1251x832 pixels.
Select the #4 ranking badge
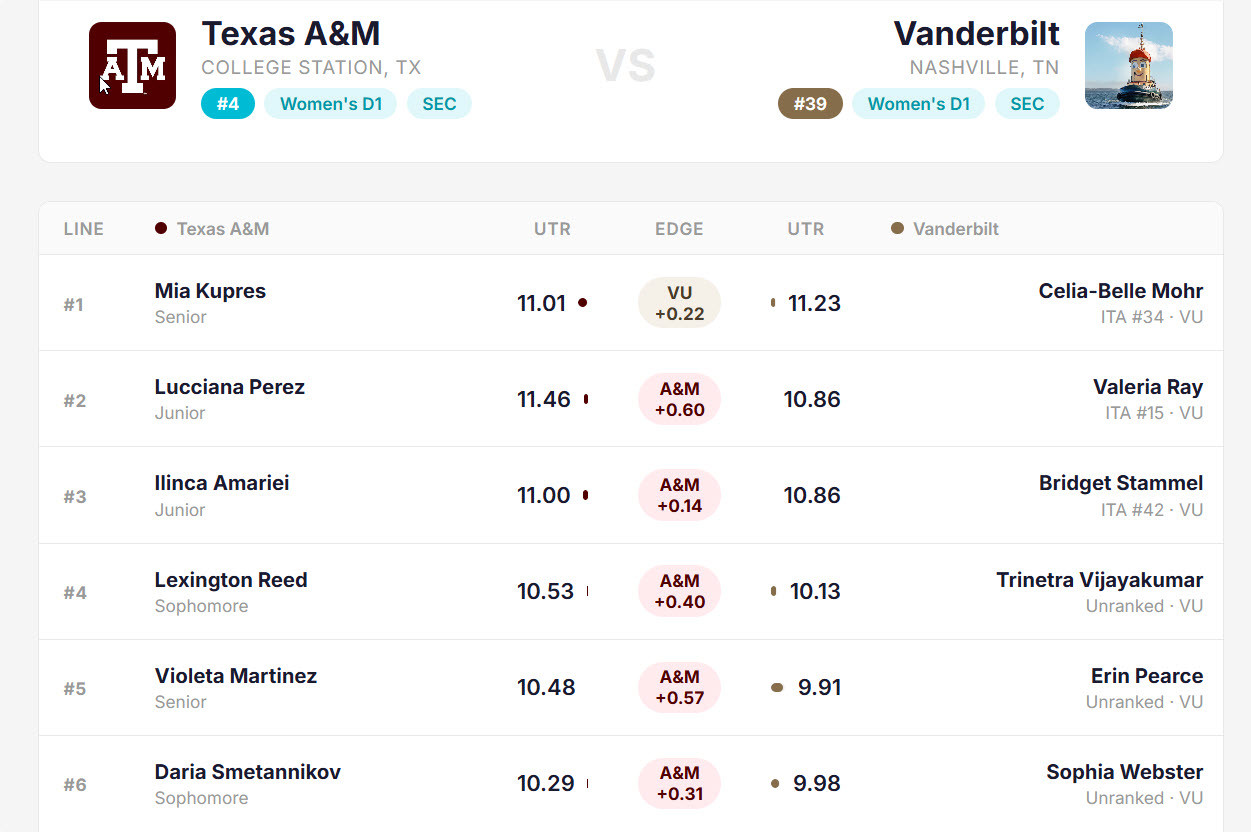pyautogui.click(x=228, y=104)
